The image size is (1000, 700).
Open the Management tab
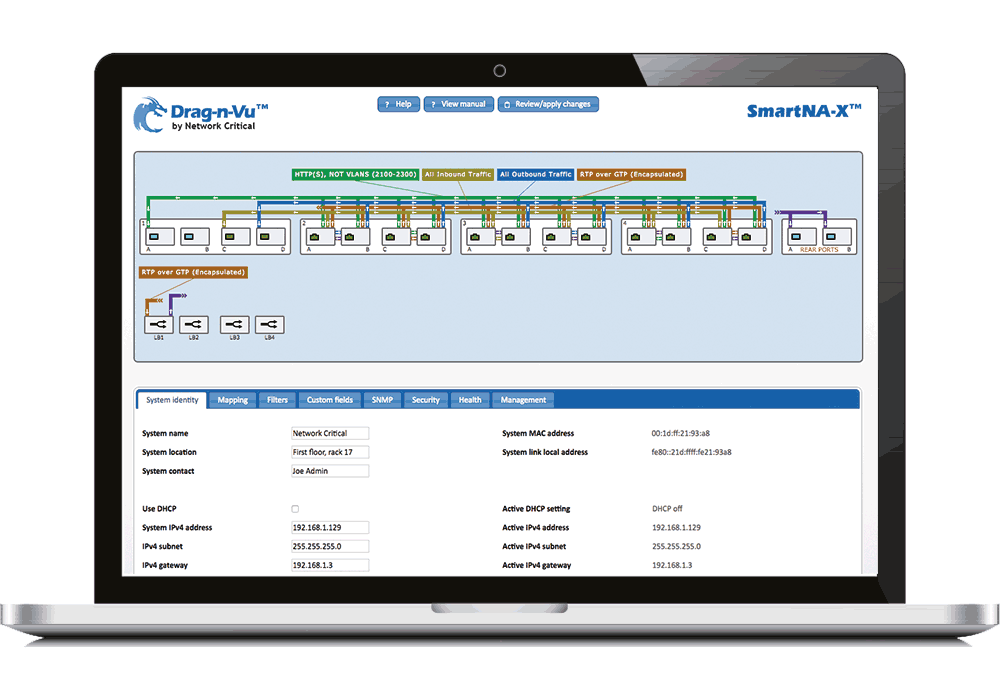[x=524, y=400]
